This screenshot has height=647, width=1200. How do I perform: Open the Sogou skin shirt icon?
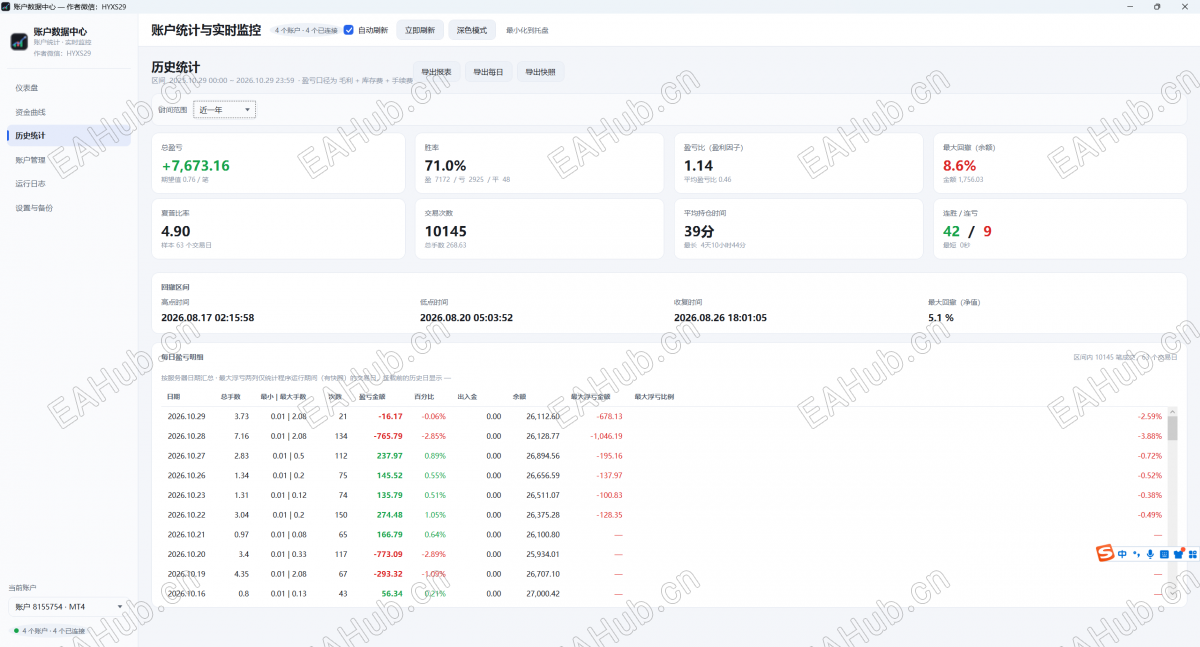[x=1179, y=554]
